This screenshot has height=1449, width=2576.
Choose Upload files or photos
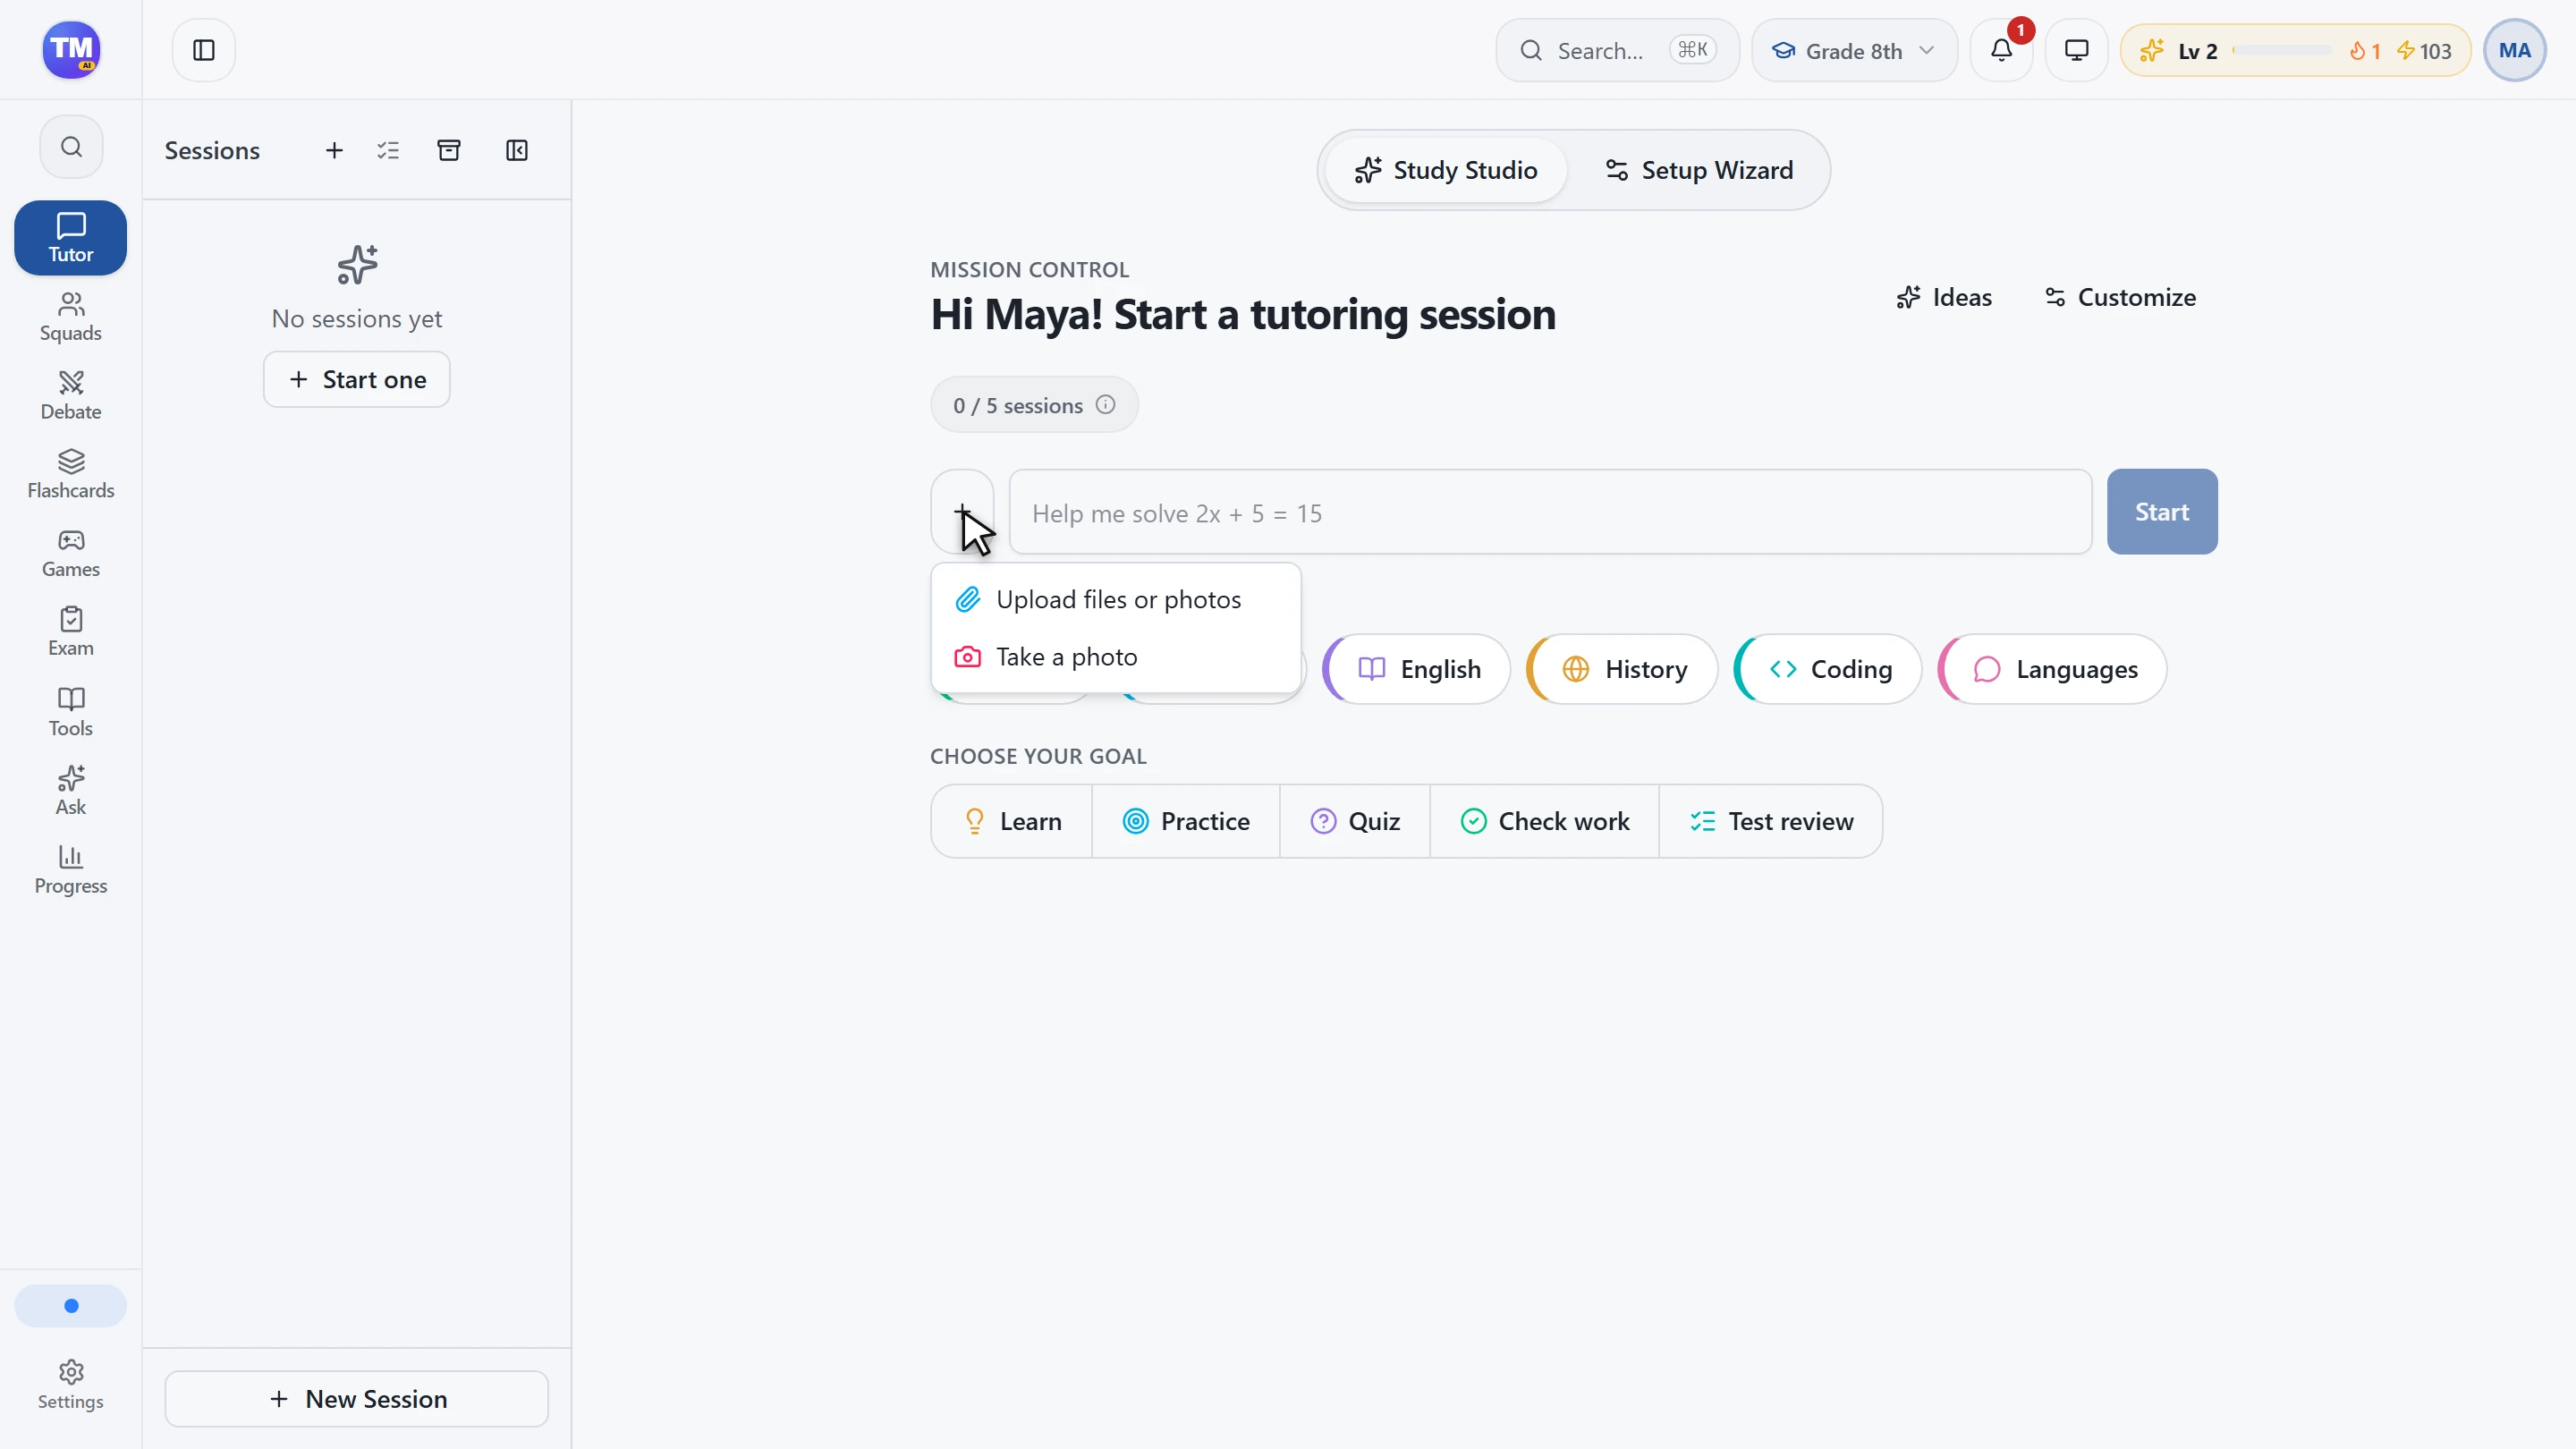click(1116, 599)
